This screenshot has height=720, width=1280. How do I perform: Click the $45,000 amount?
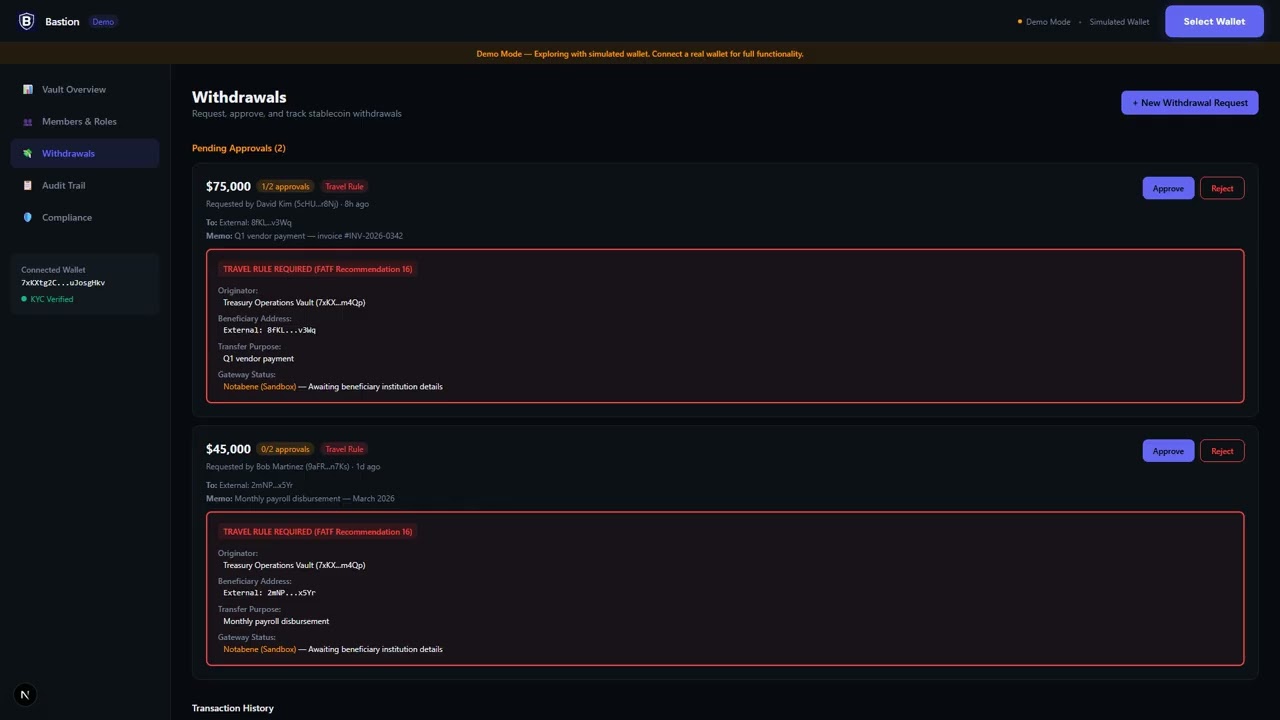228,449
